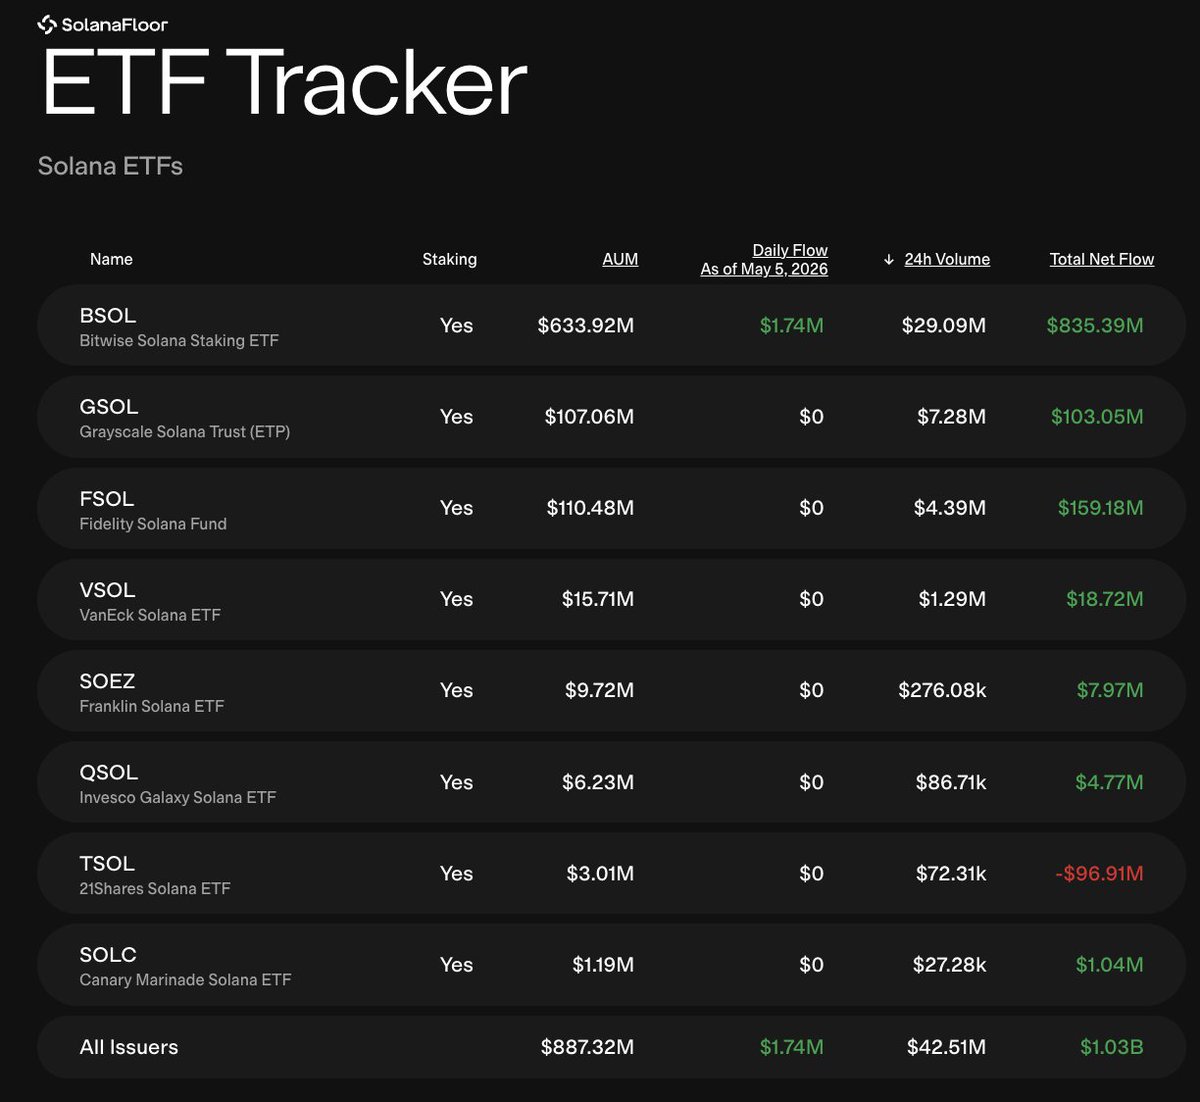1200x1102 pixels.
Task: Select the FSOL Fidelity Solana Fund row
Action: tap(611, 508)
